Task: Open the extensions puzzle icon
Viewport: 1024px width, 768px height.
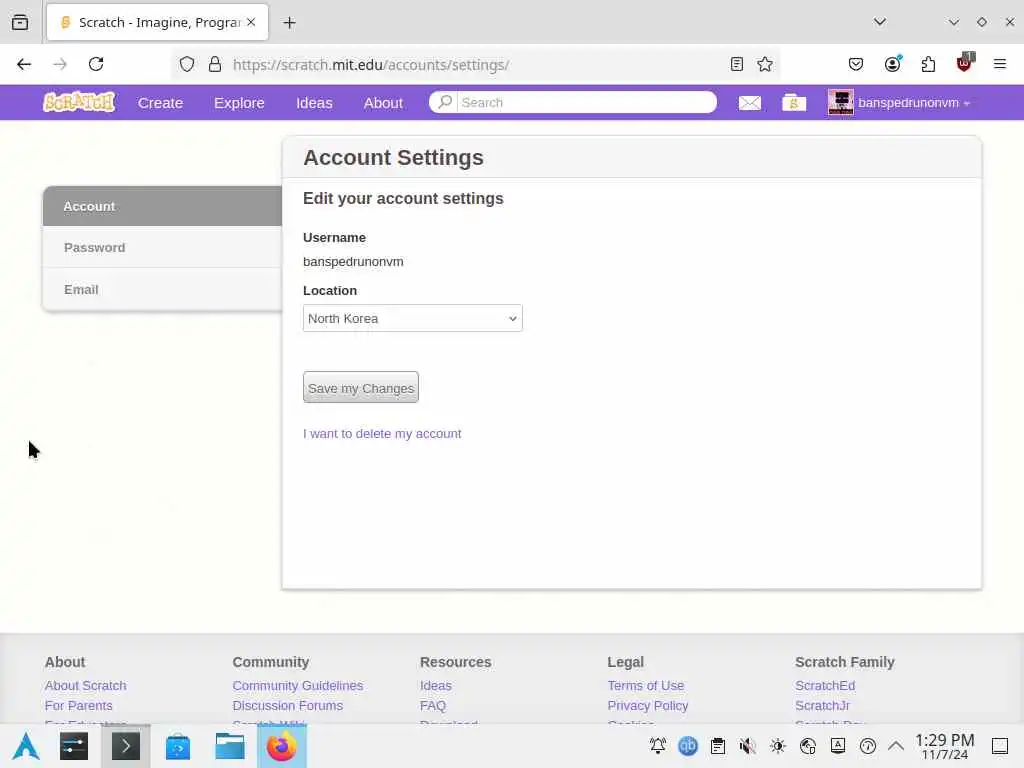Action: click(x=928, y=64)
